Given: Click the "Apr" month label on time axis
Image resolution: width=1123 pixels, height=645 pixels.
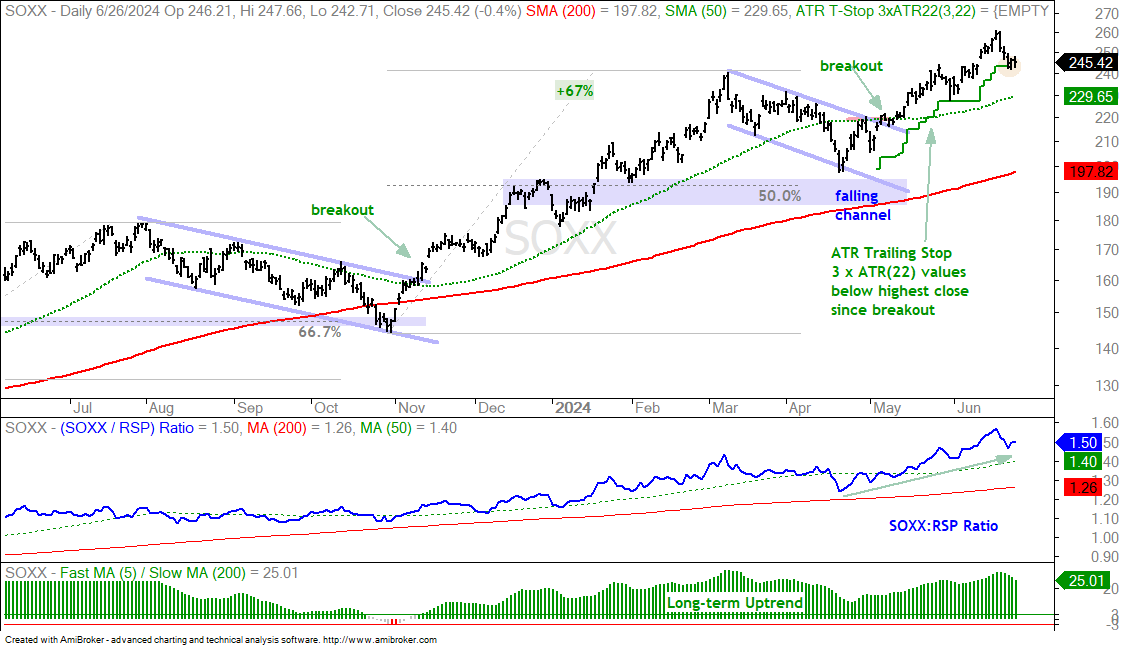Looking at the screenshot, I should tap(799, 408).
